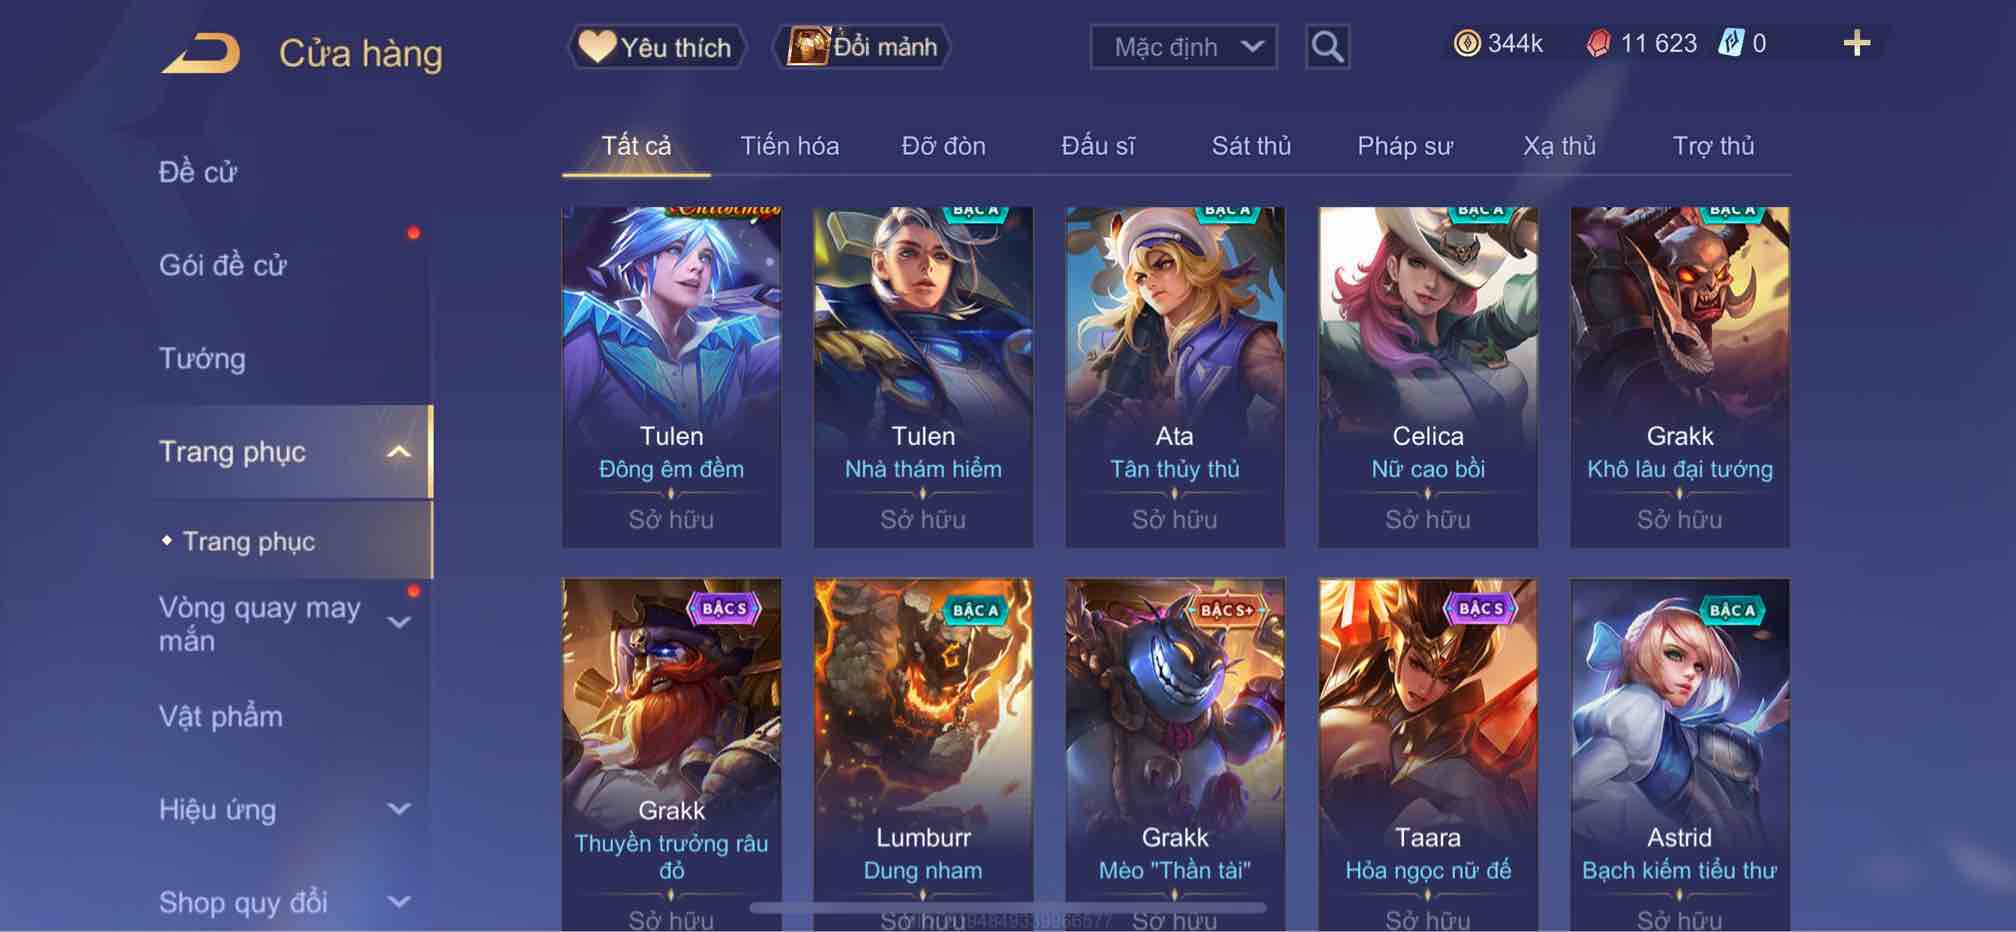
Task: Select Celica Nữ cao bồi skin card
Action: click(1427, 377)
